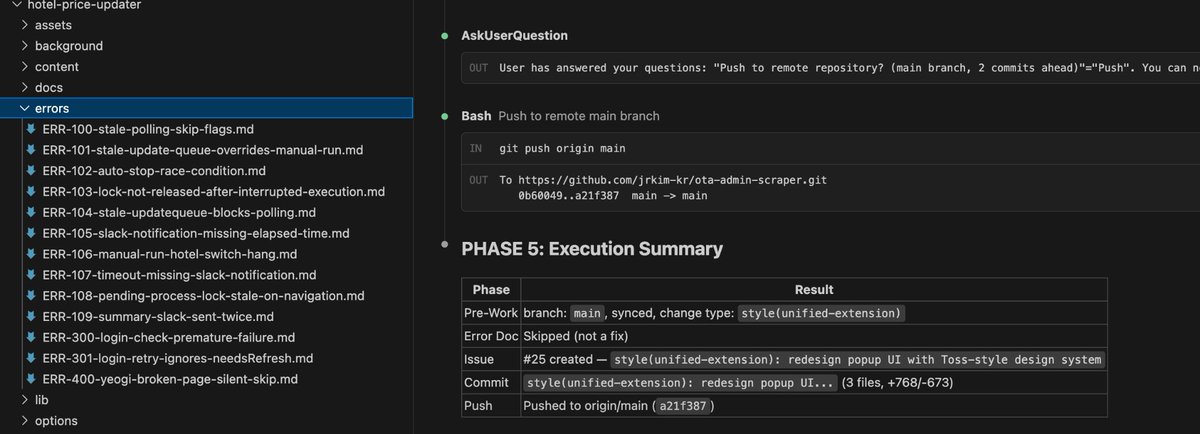1200x434 pixels.
Task: Click markdown icon of ERR-100-stale-polling-skip-flags.md
Action: click(32, 129)
